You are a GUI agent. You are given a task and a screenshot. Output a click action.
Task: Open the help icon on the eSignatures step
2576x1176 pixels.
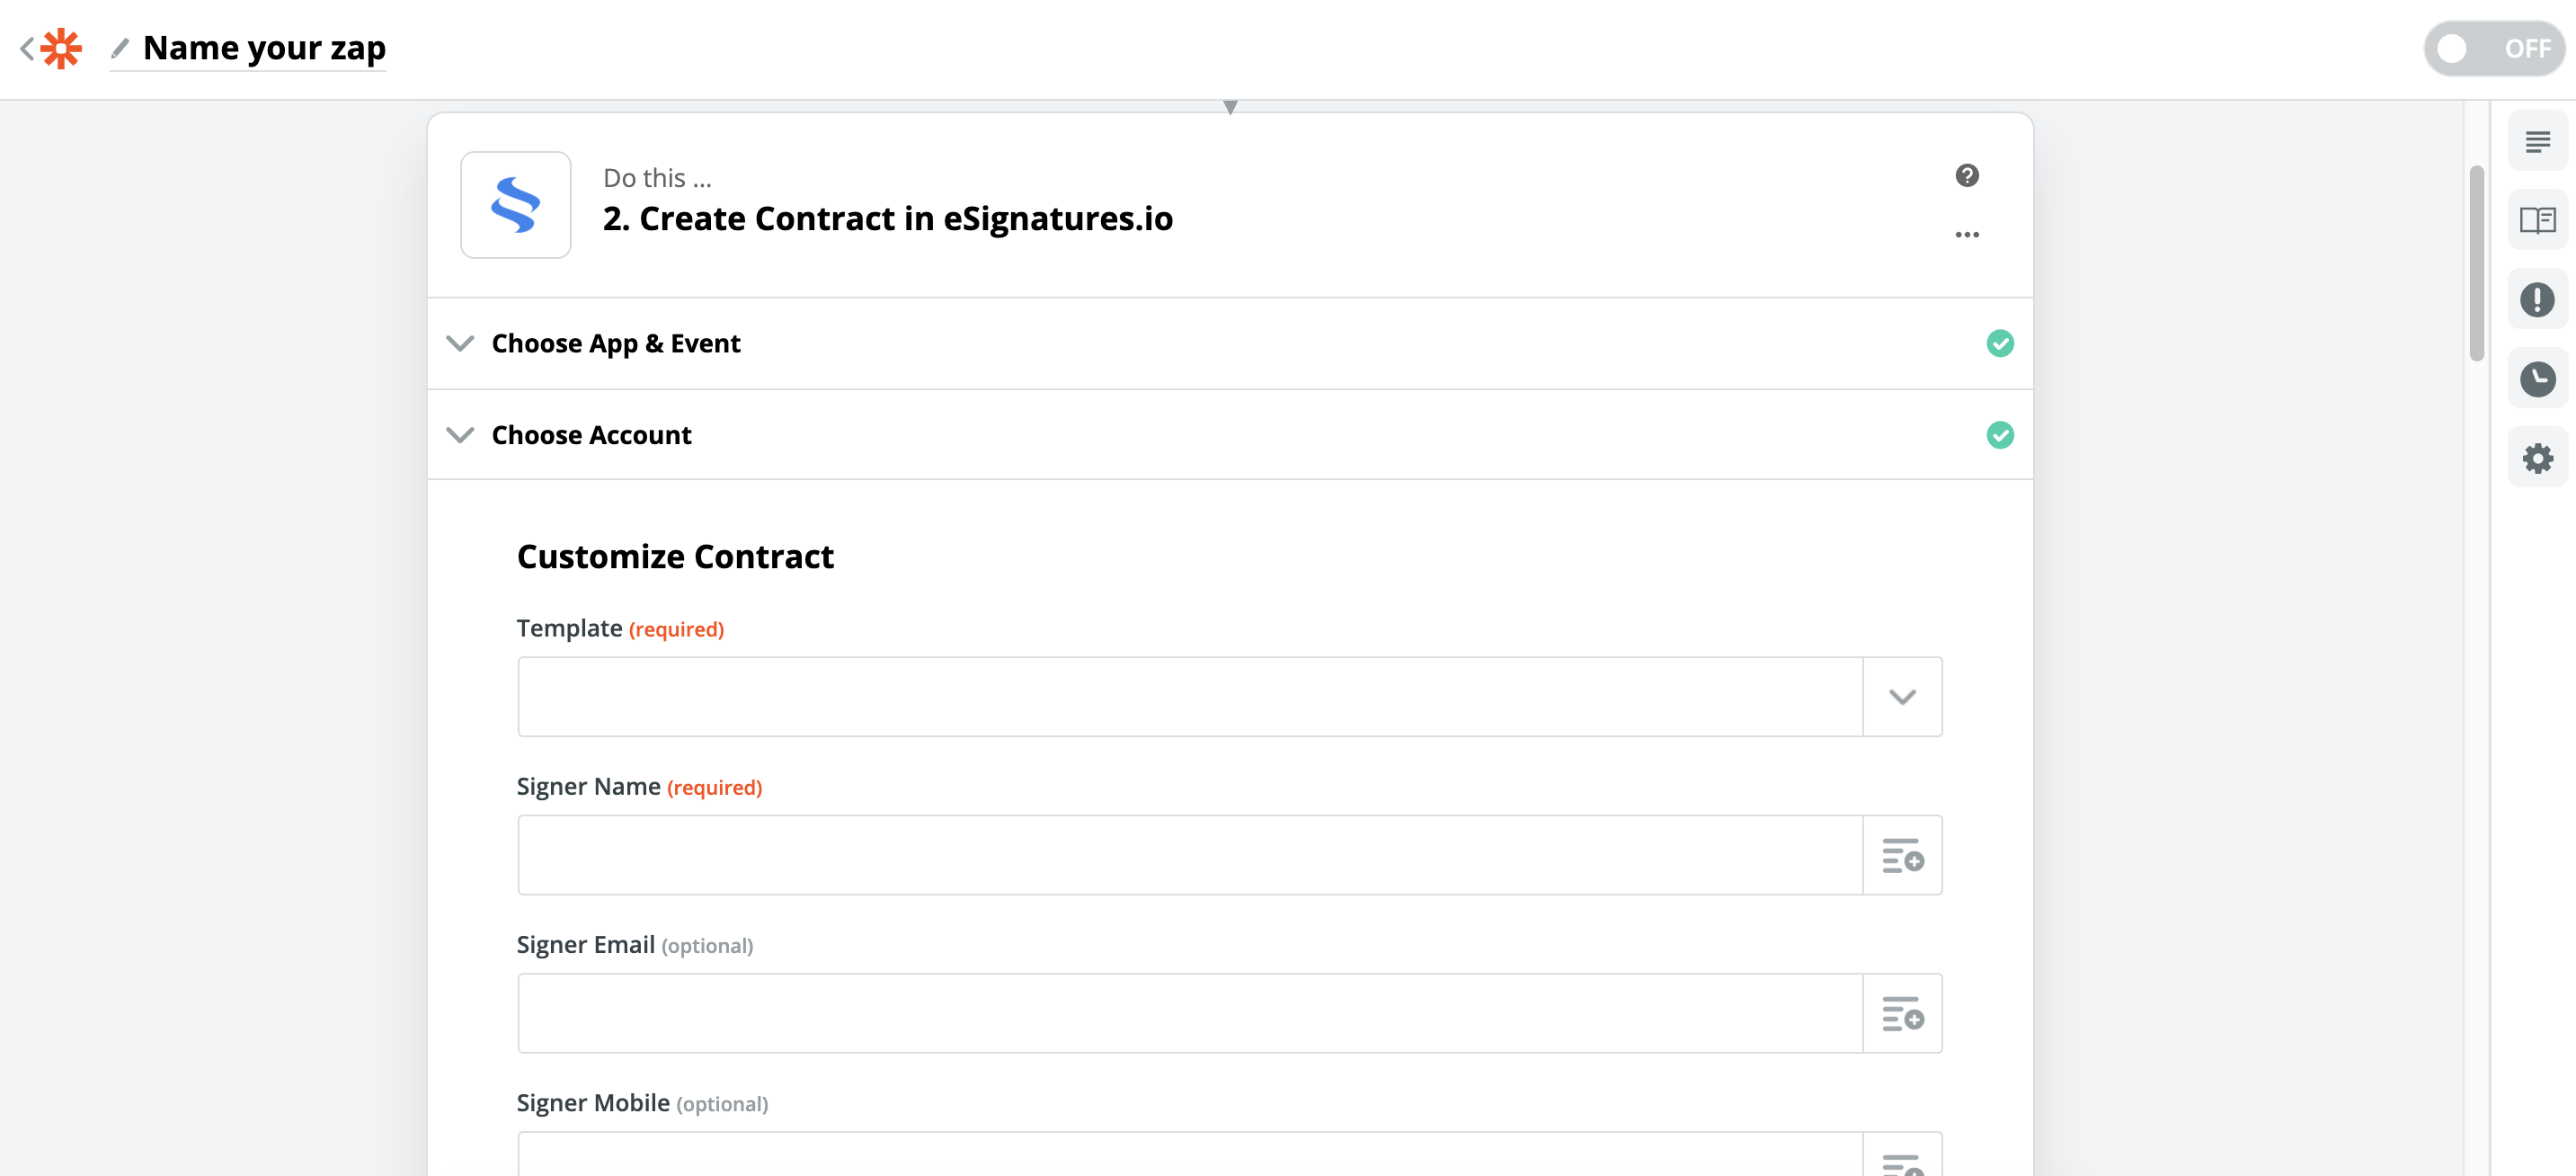pos(1967,175)
